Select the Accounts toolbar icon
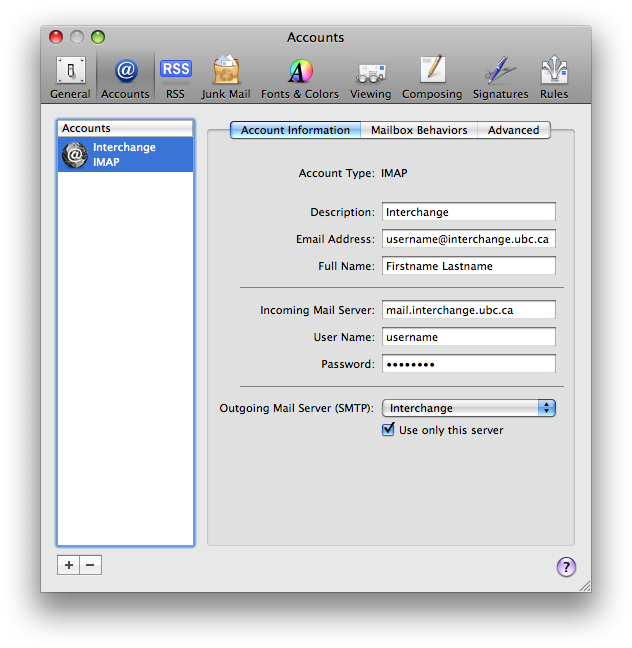This screenshot has height=648, width=632. pyautogui.click(x=125, y=77)
